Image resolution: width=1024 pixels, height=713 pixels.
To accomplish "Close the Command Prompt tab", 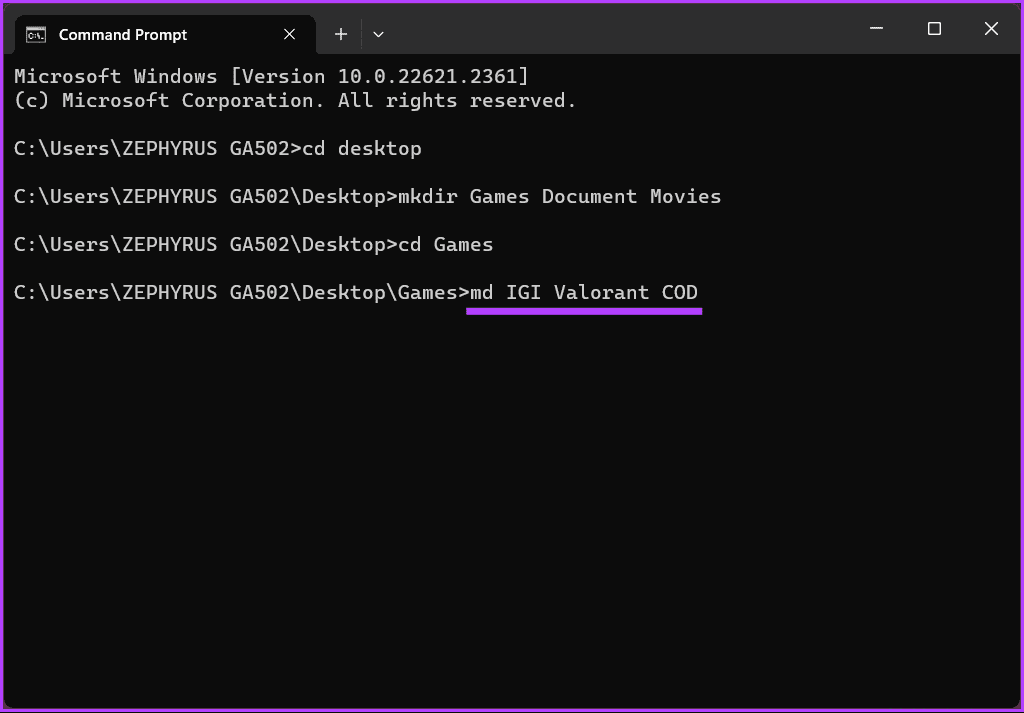I will click(289, 34).
